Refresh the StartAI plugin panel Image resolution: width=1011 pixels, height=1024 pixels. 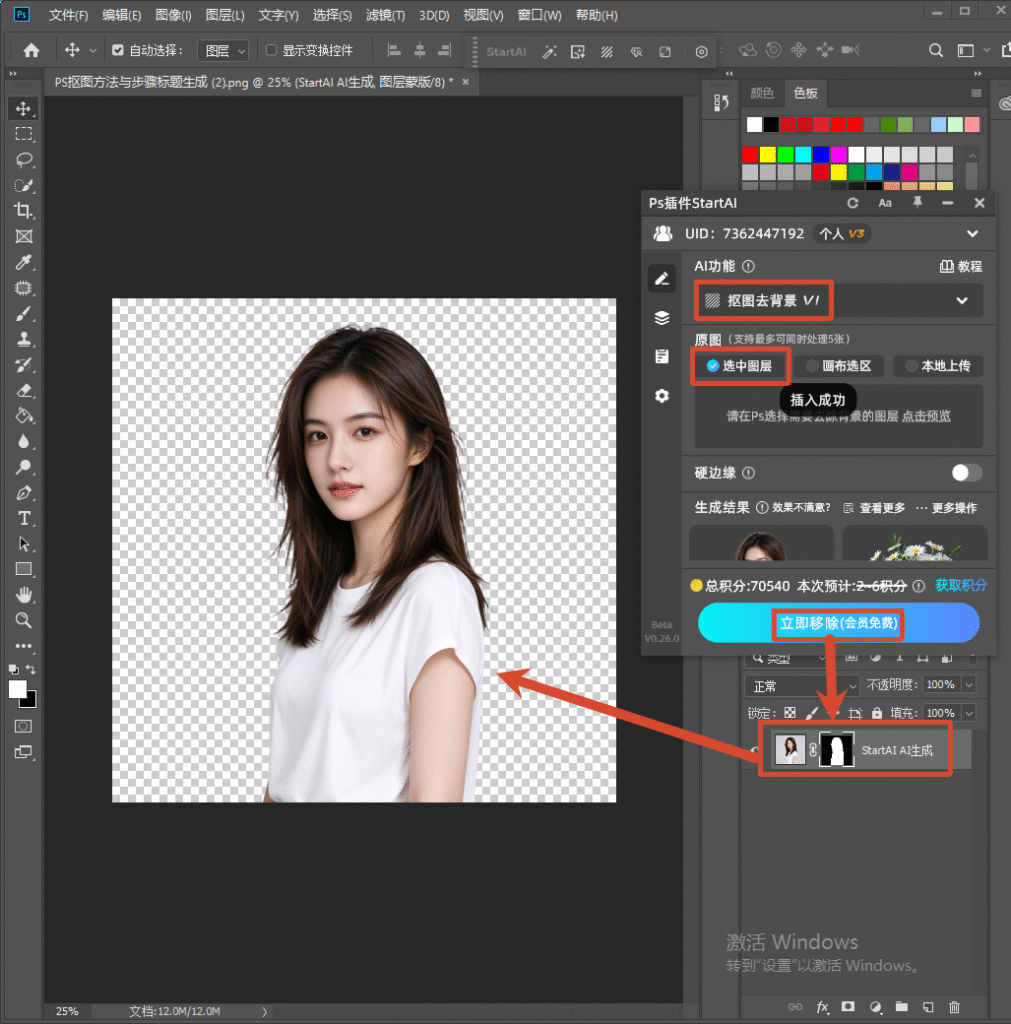[852, 203]
